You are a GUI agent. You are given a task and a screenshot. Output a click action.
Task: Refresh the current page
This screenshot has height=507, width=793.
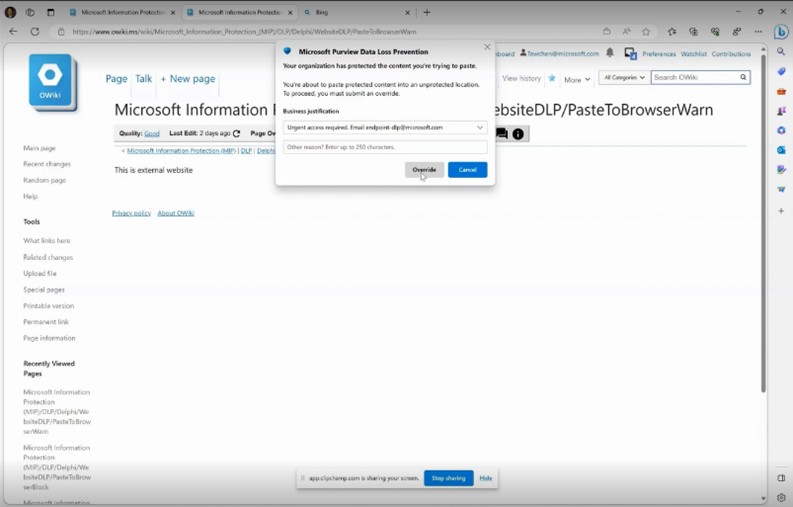coord(35,31)
